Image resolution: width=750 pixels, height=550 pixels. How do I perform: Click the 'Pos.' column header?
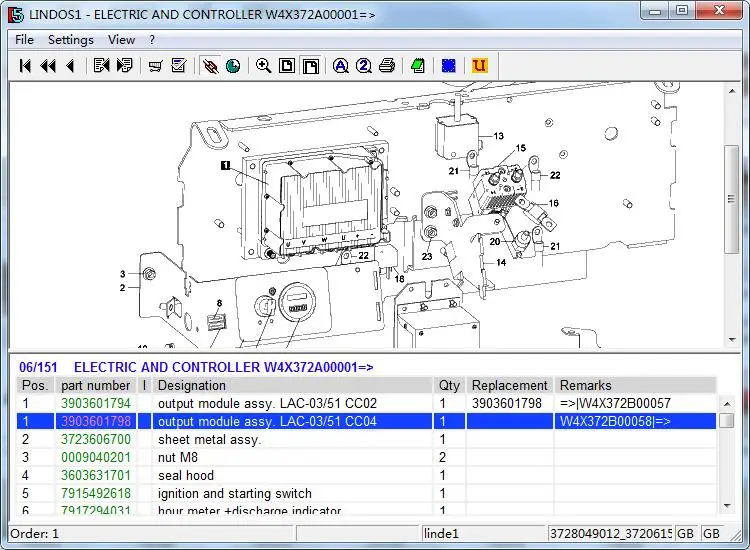pyautogui.click(x=35, y=385)
